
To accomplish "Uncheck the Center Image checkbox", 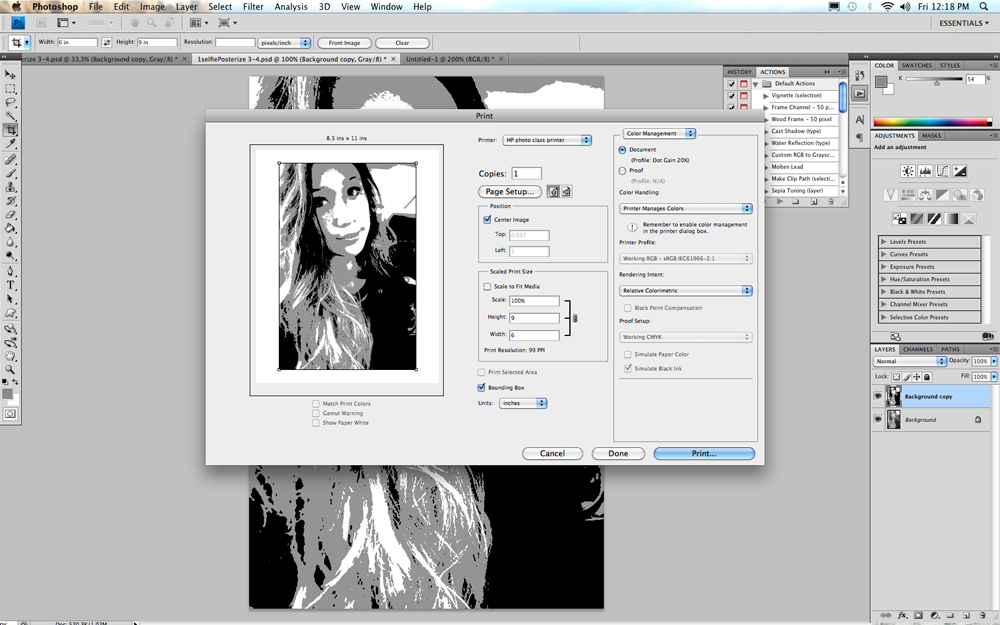I will point(487,219).
